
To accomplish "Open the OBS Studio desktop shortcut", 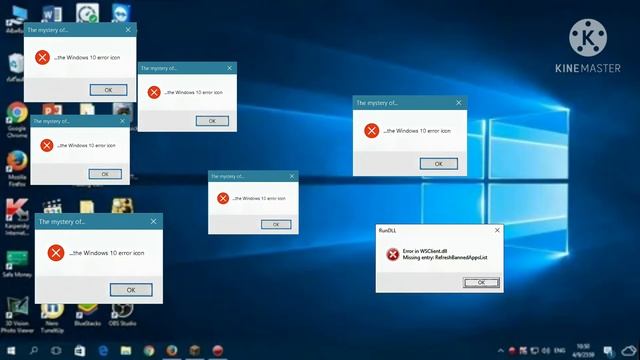I will pyautogui.click(x=122, y=315).
